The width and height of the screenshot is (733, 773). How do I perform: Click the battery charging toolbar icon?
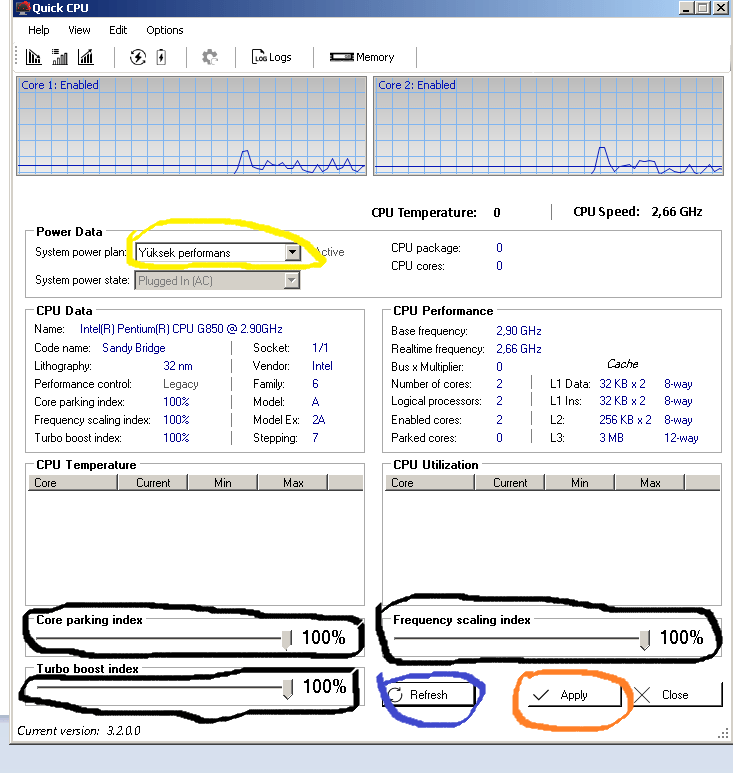tap(161, 57)
